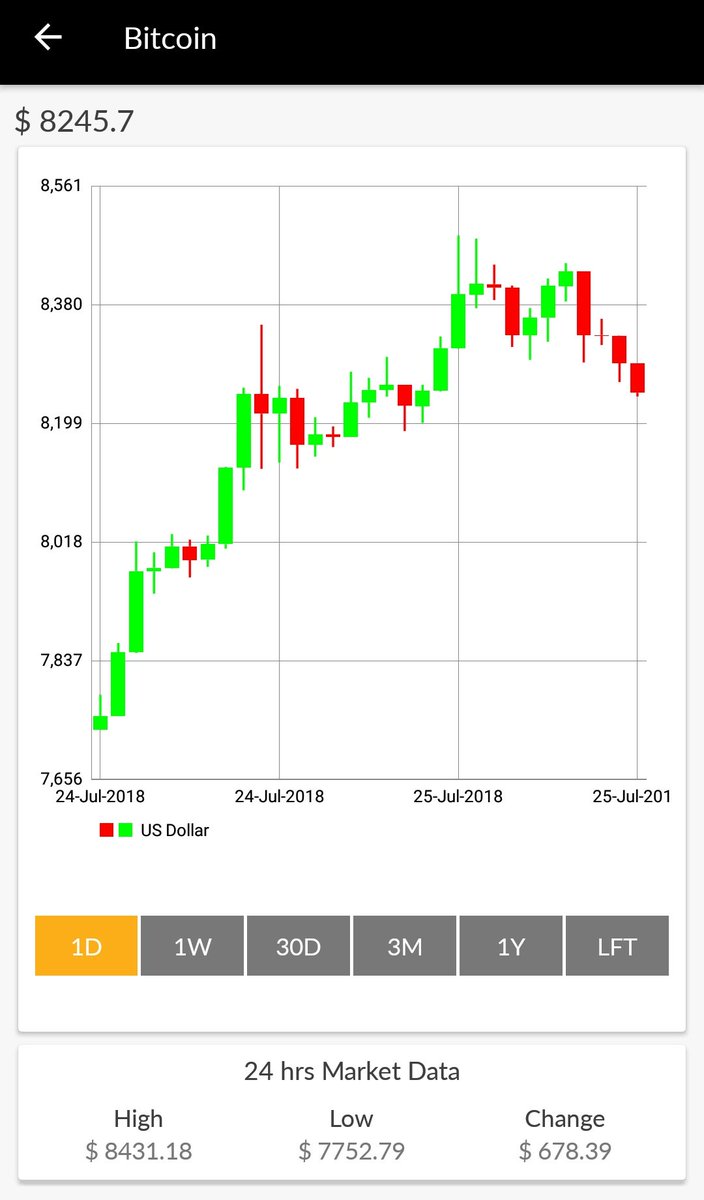The image size is (704, 1200).
Task: Tap the 8,380 axis label
Action: click(61, 304)
